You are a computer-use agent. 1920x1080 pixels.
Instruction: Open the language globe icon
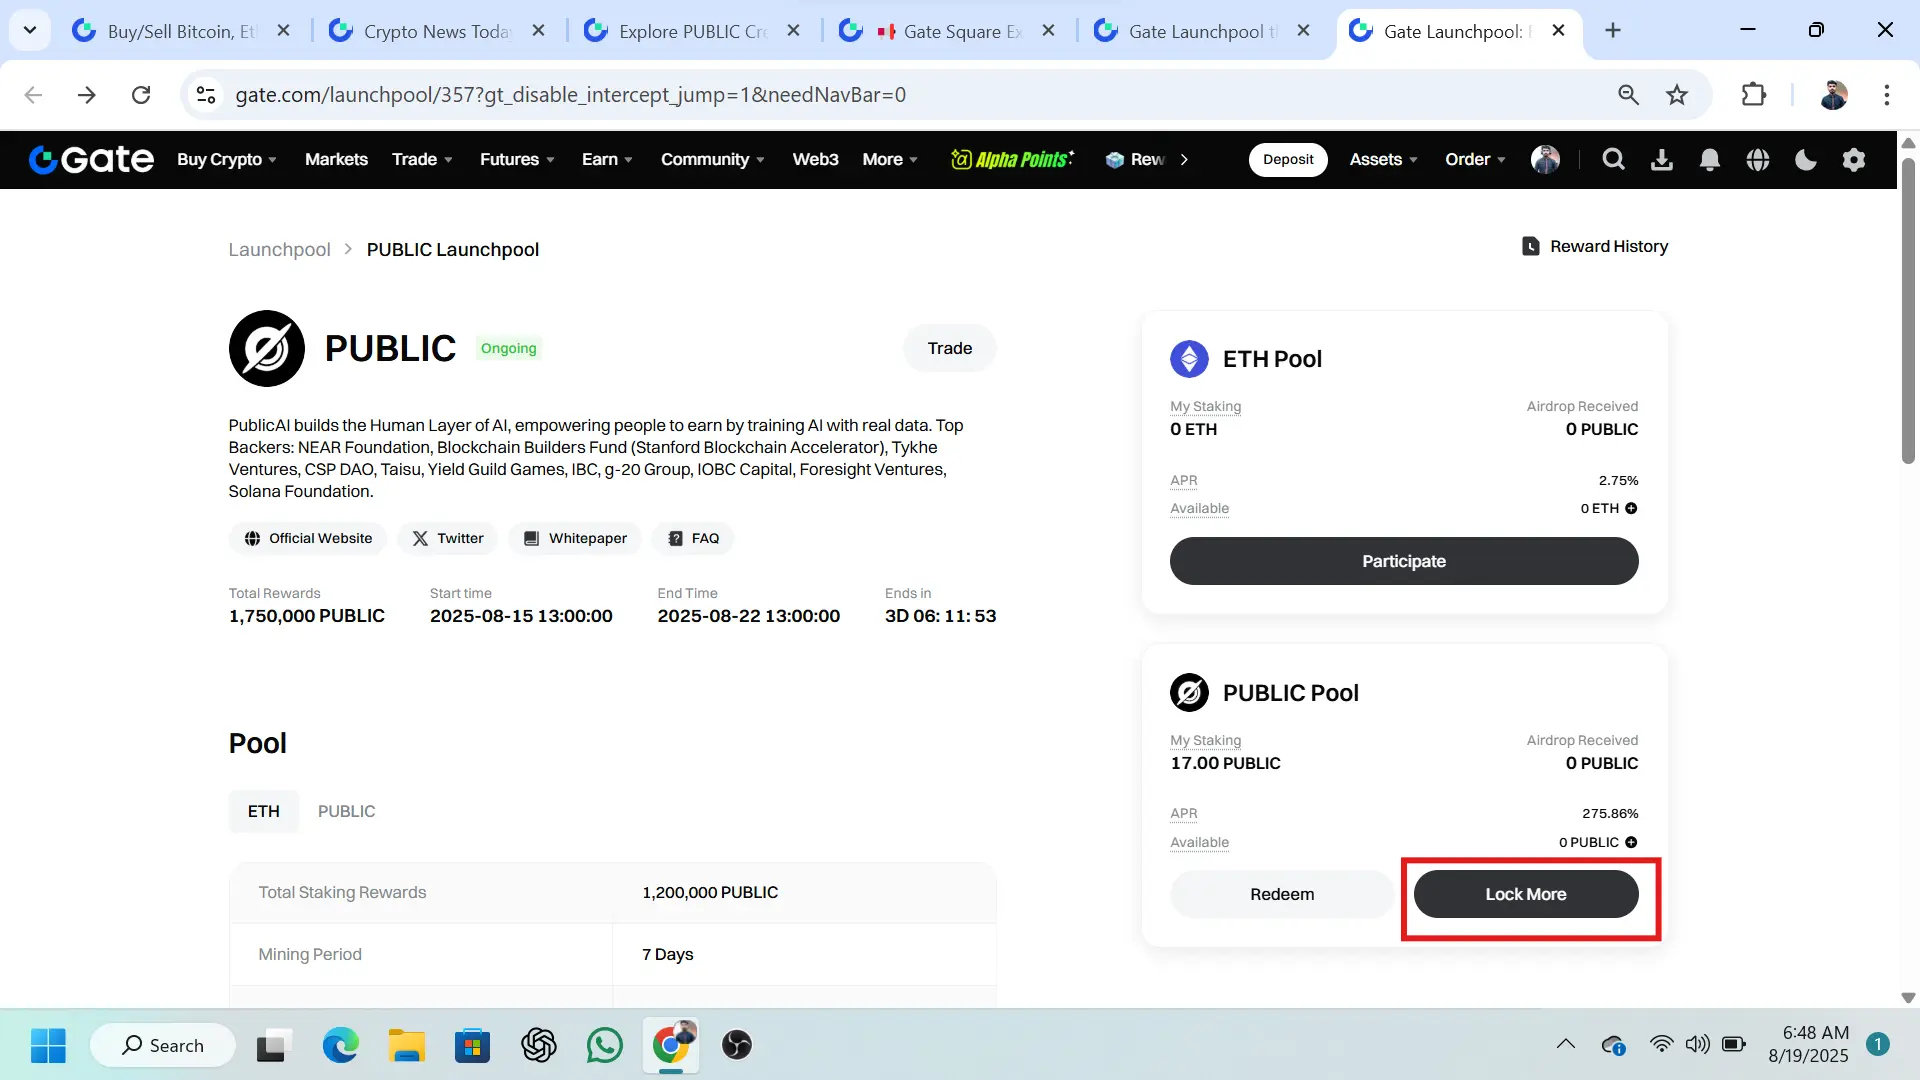1758,159
